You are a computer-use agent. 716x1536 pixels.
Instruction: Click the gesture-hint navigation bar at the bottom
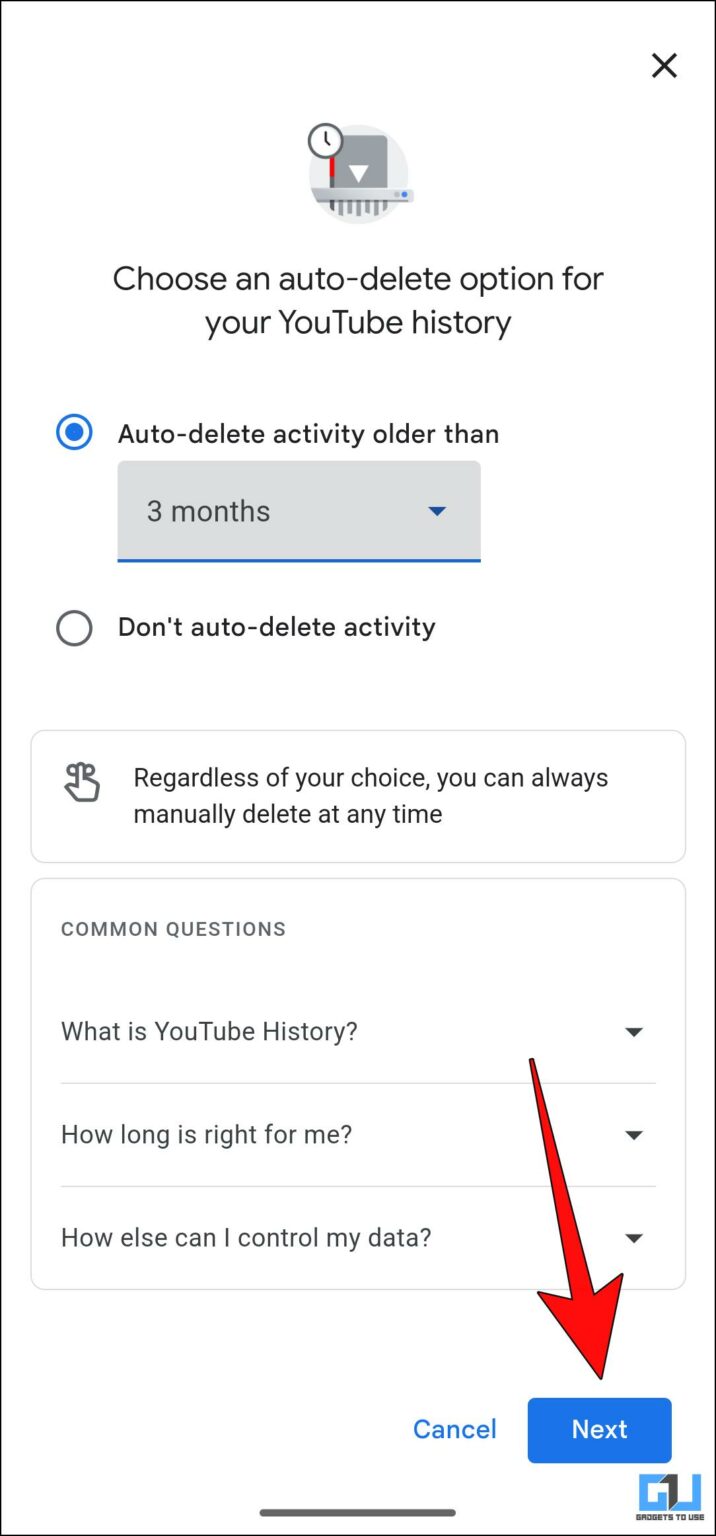[x=358, y=1513]
